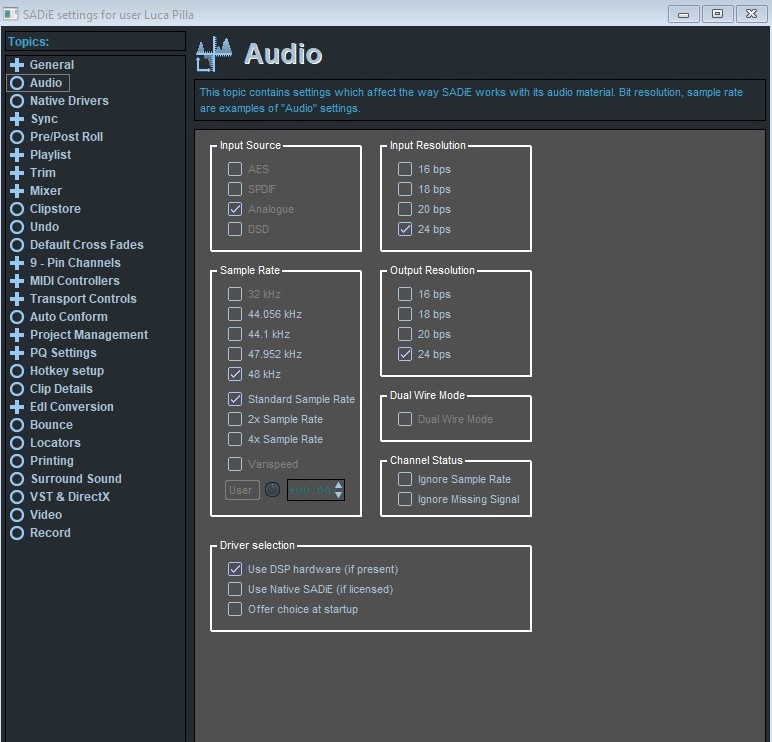Expand the Playlist topic plus icon
This screenshot has width=772, height=742.
tap(17, 155)
